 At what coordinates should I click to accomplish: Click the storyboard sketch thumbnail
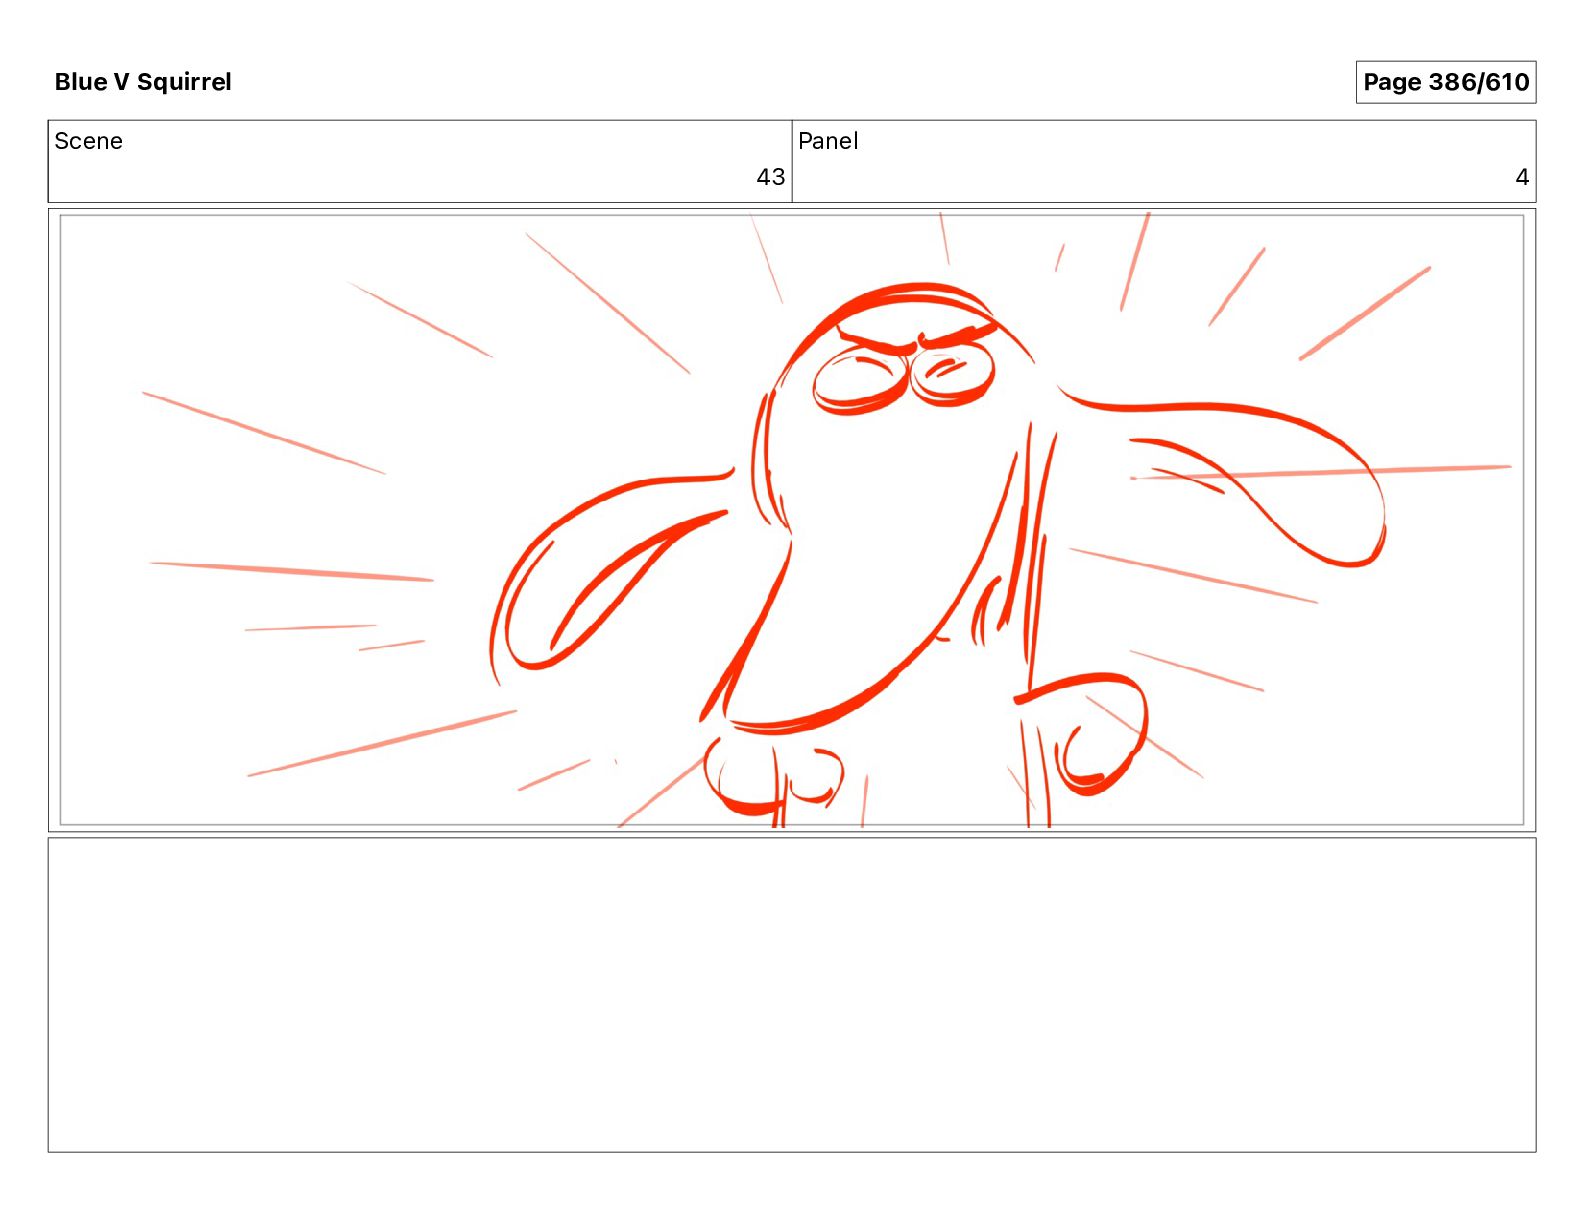(792, 520)
